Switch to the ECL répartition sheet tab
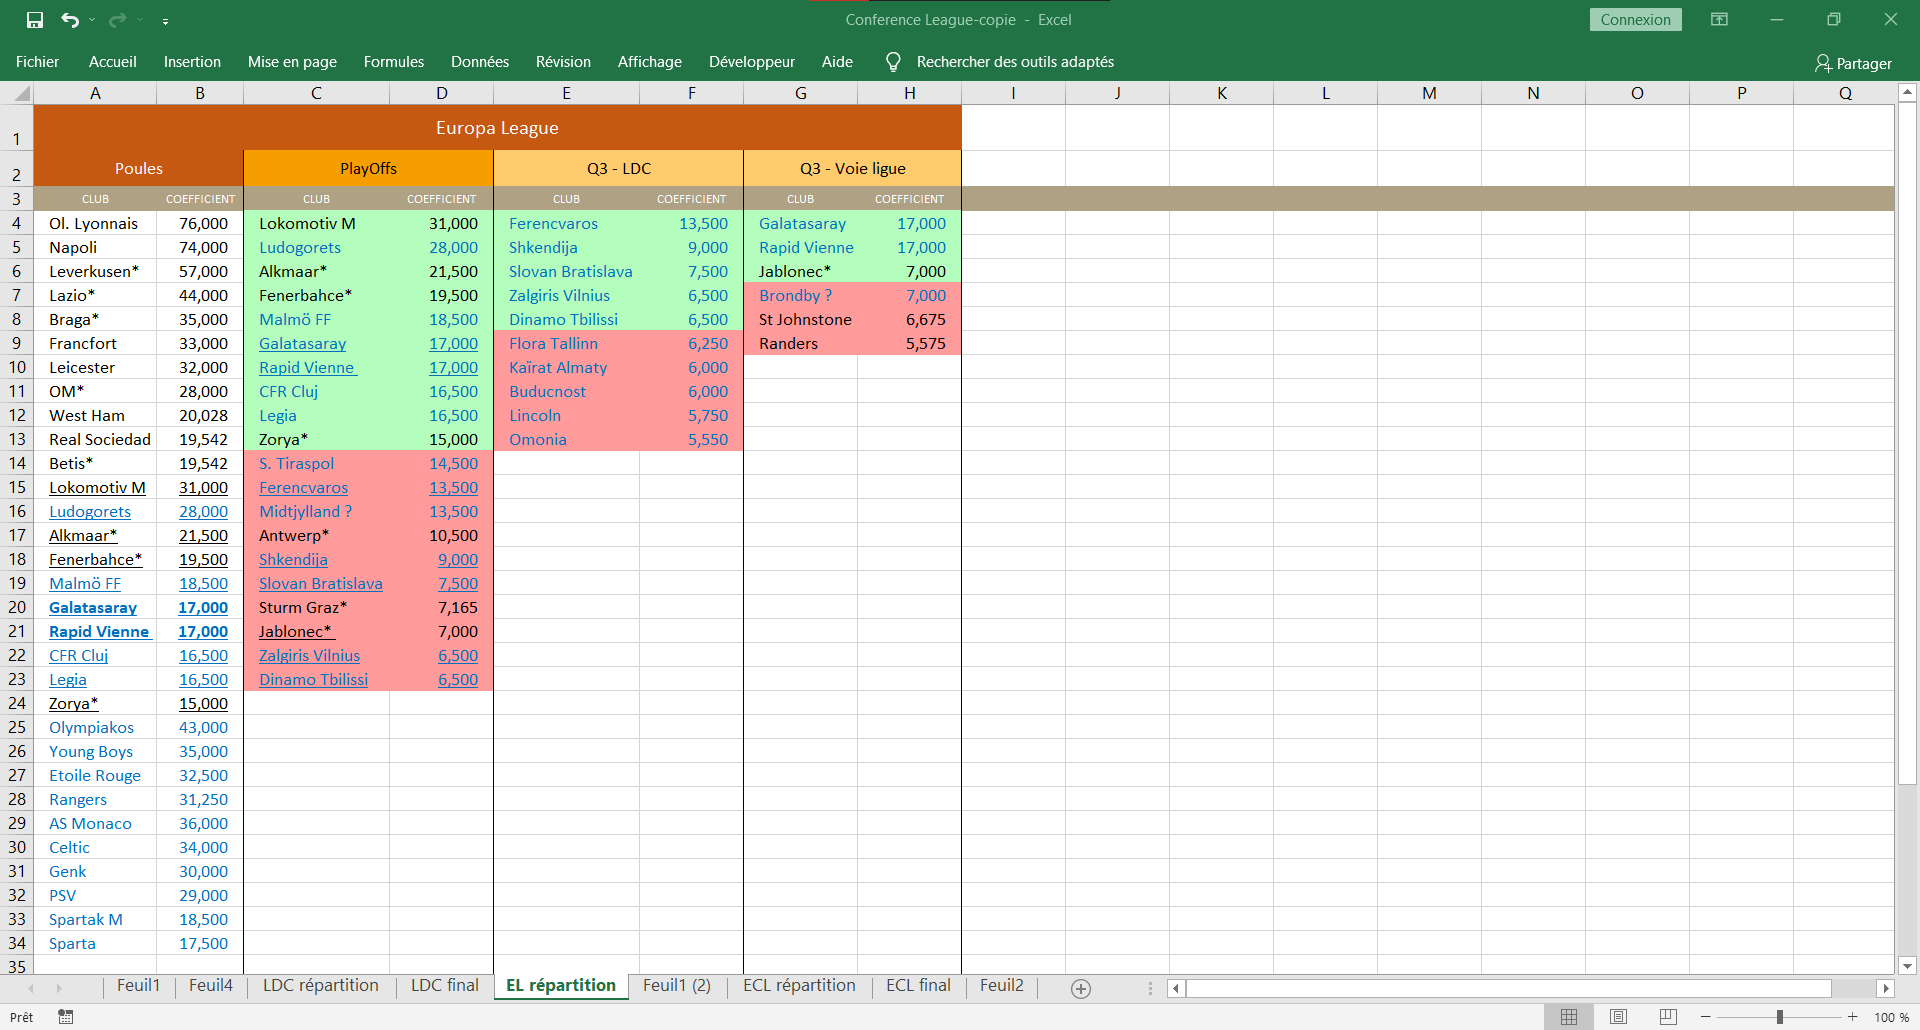This screenshot has height=1030, width=1920. coord(799,986)
